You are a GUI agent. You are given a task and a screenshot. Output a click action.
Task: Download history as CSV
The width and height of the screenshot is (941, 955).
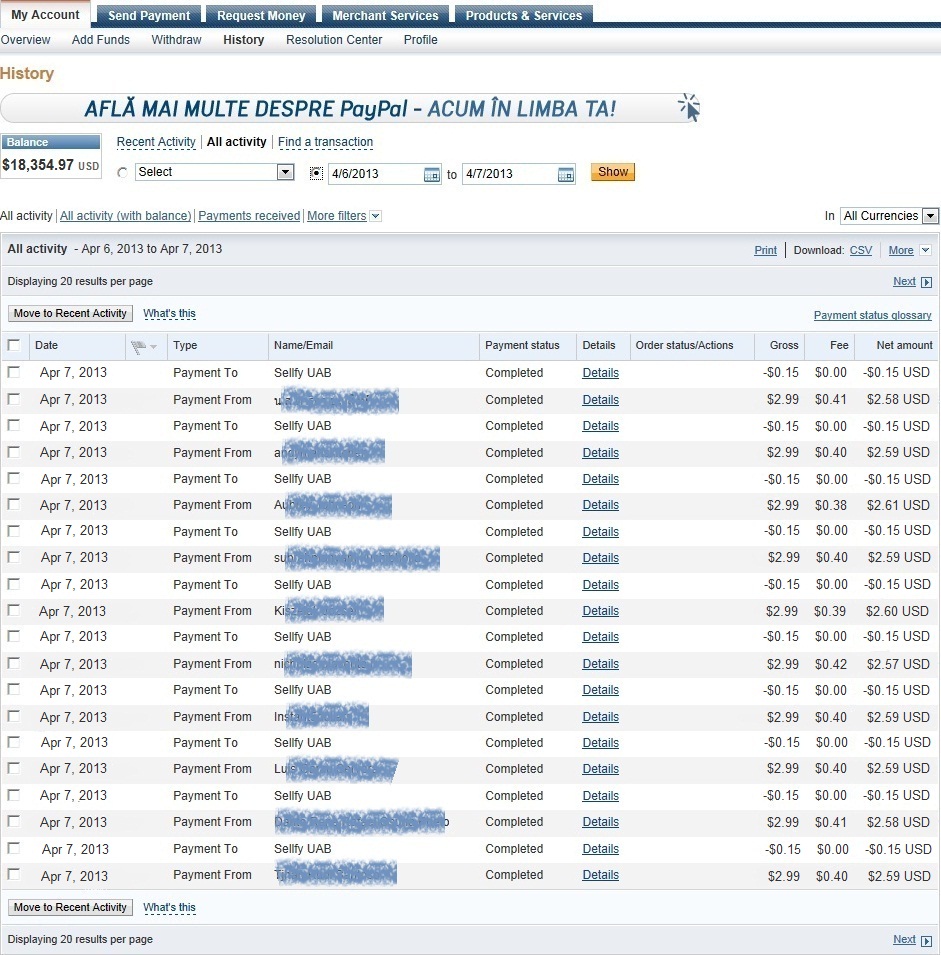coord(861,250)
